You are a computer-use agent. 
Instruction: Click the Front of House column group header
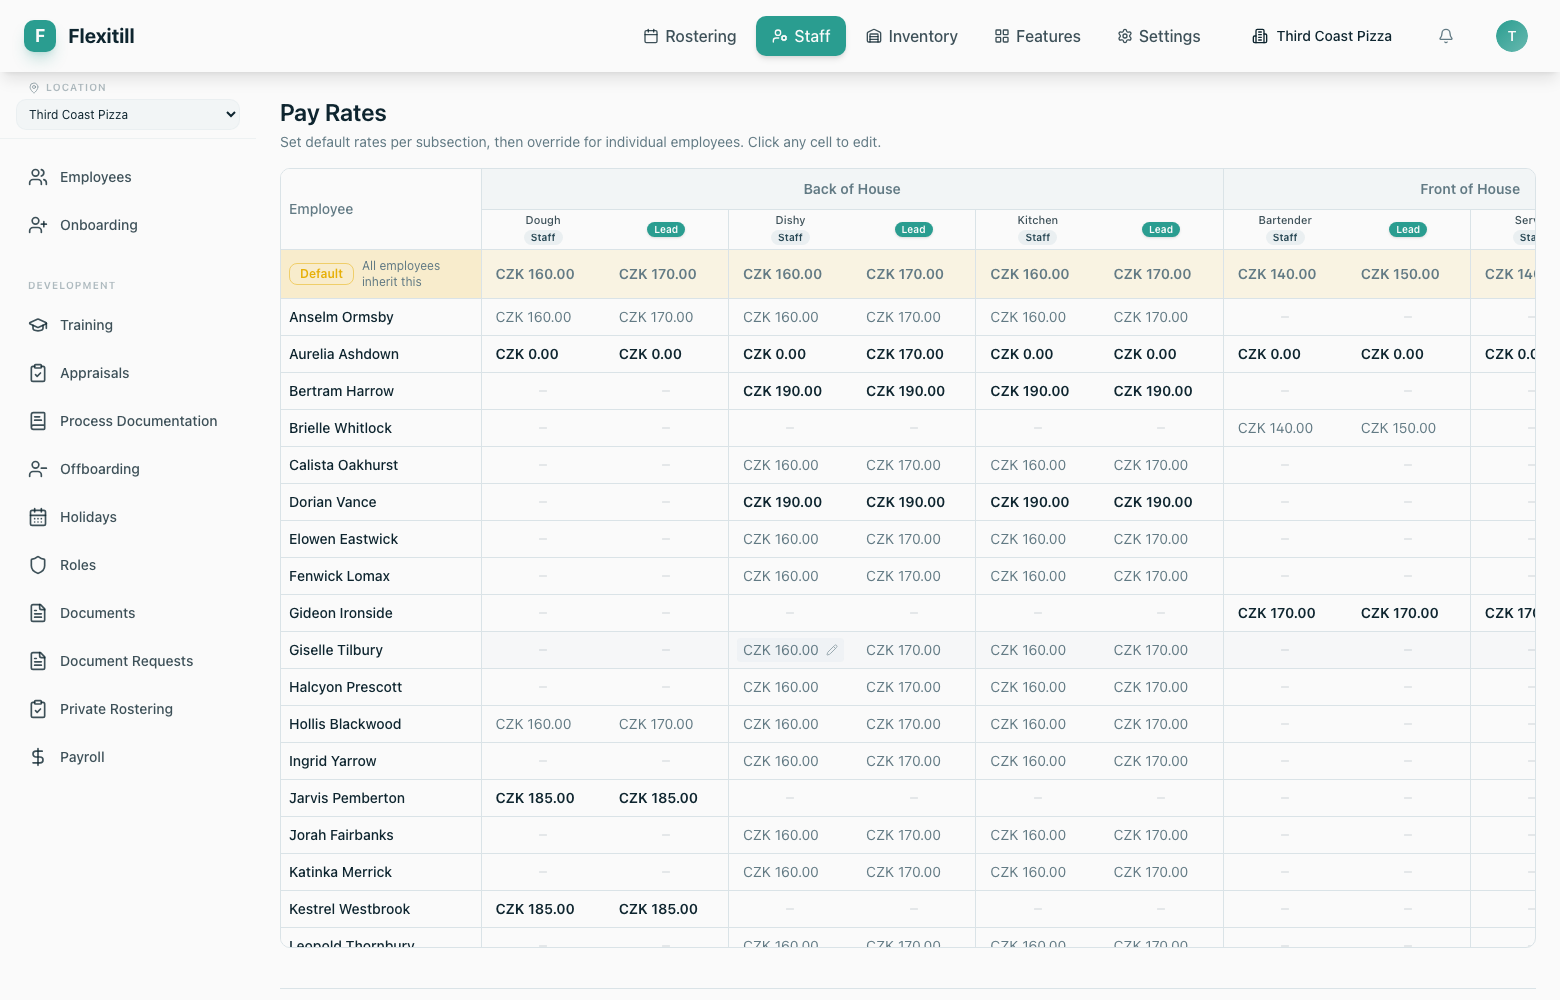(1470, 189)
